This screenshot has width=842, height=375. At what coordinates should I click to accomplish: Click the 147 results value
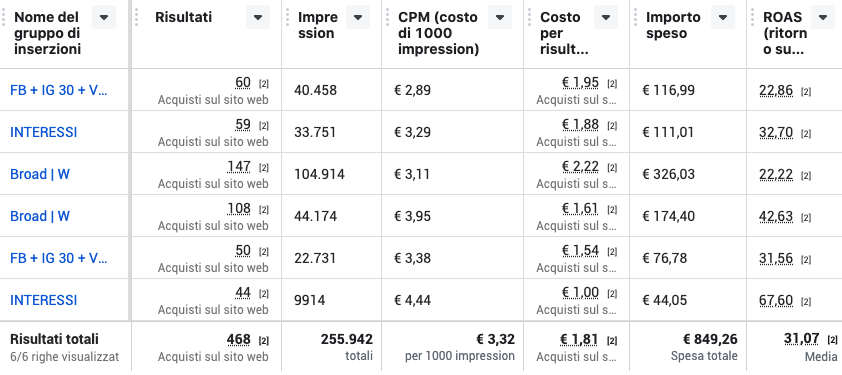tap(239, 167)
